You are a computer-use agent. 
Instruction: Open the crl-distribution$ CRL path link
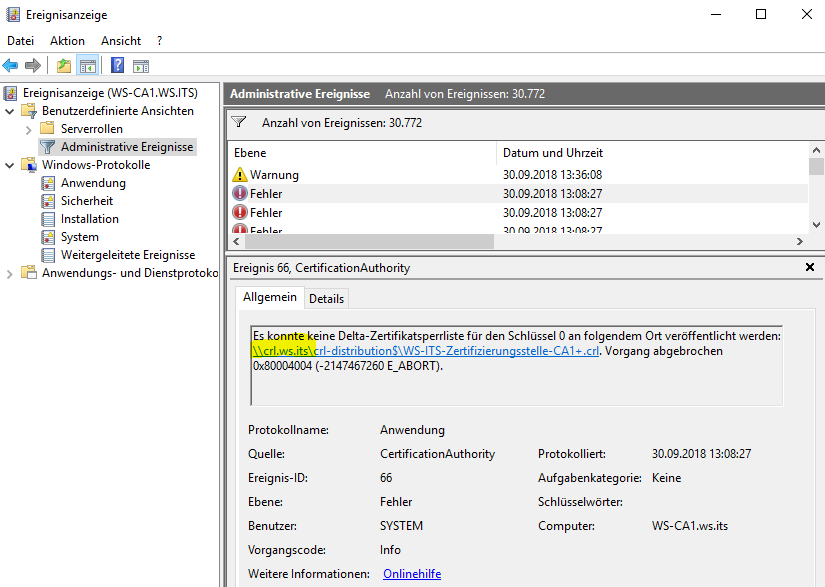pos(425,351)
